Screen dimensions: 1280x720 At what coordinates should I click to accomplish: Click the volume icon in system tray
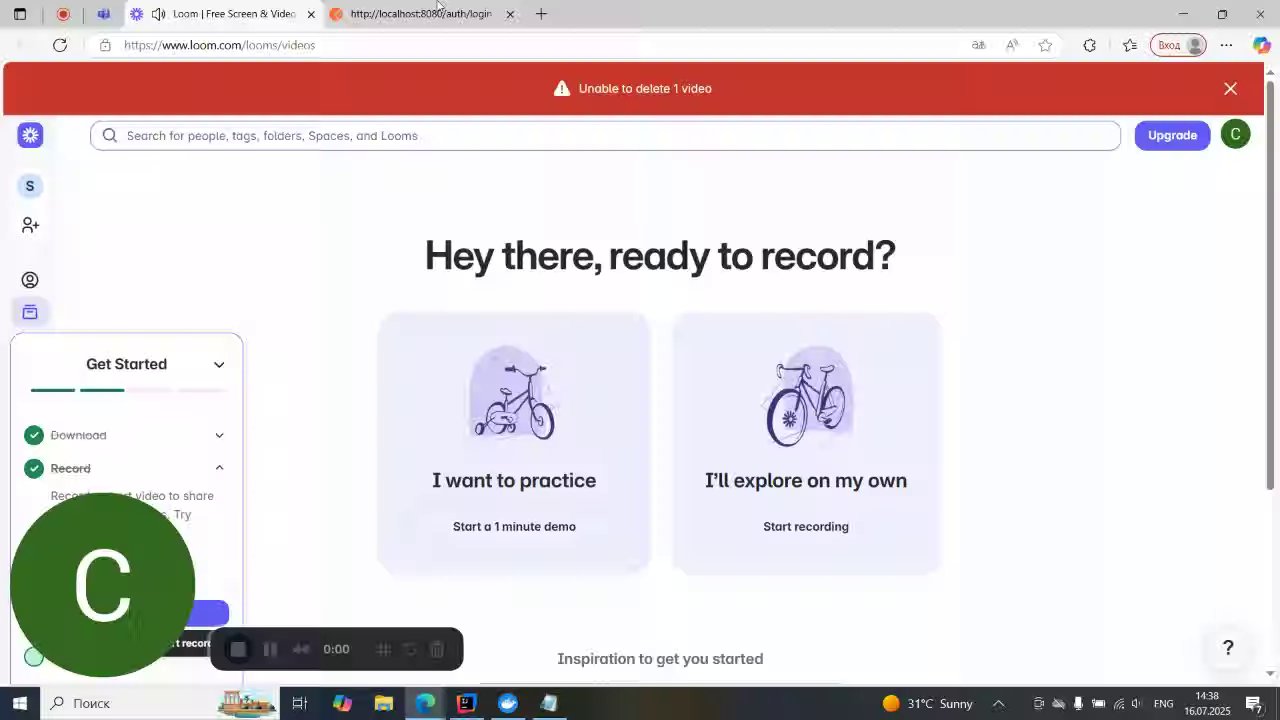[1137, 703]
